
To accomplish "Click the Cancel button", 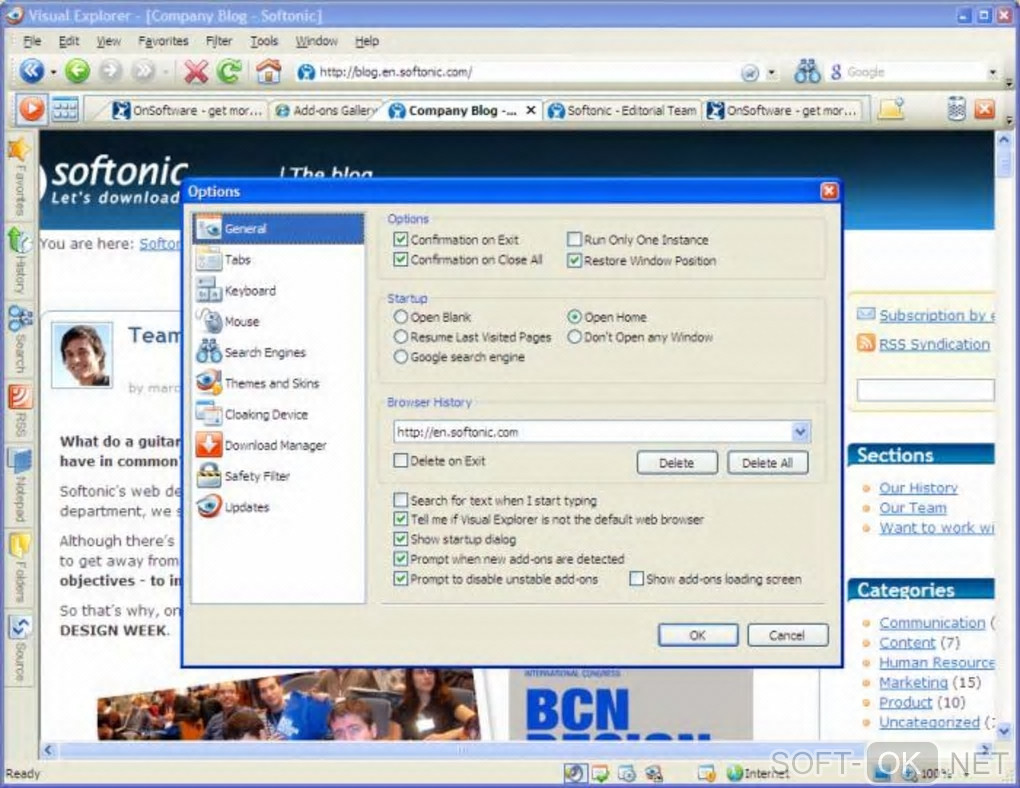I will click(x=787, y=635).
